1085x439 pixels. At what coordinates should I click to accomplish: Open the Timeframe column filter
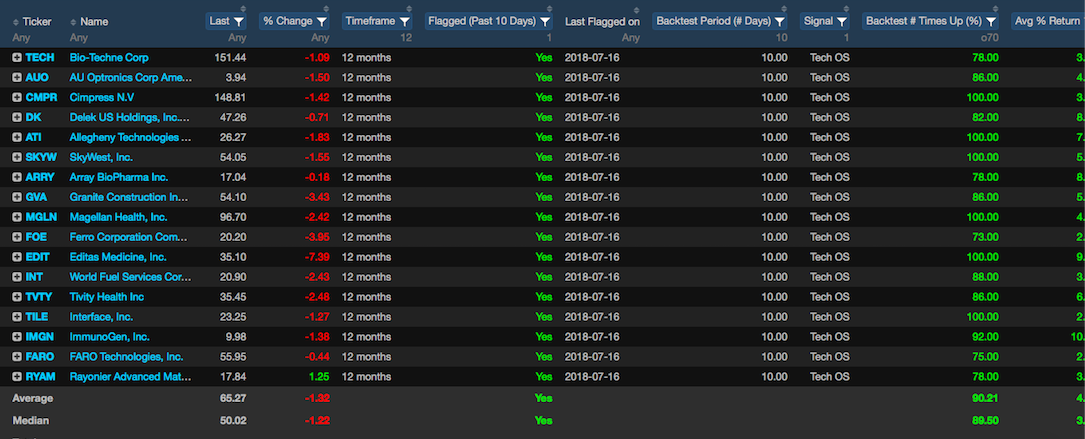404,21
